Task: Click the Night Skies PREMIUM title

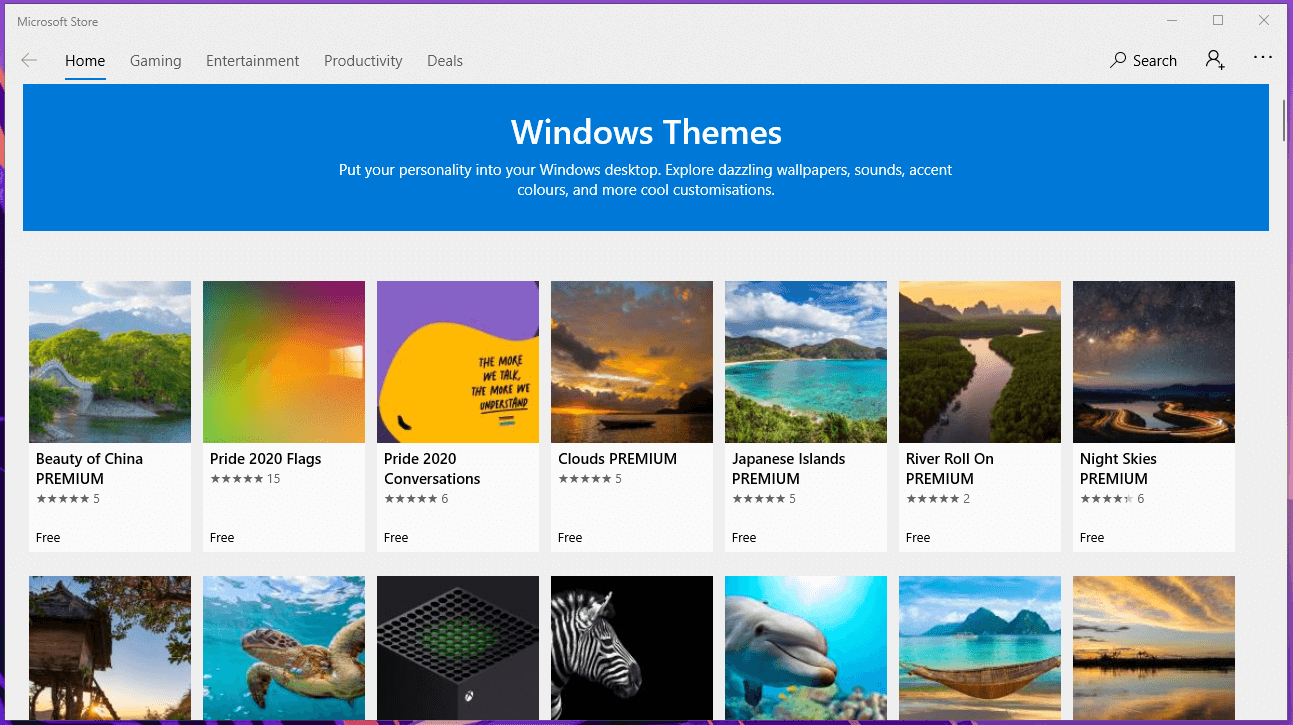Action: [x=1118, y=468]
